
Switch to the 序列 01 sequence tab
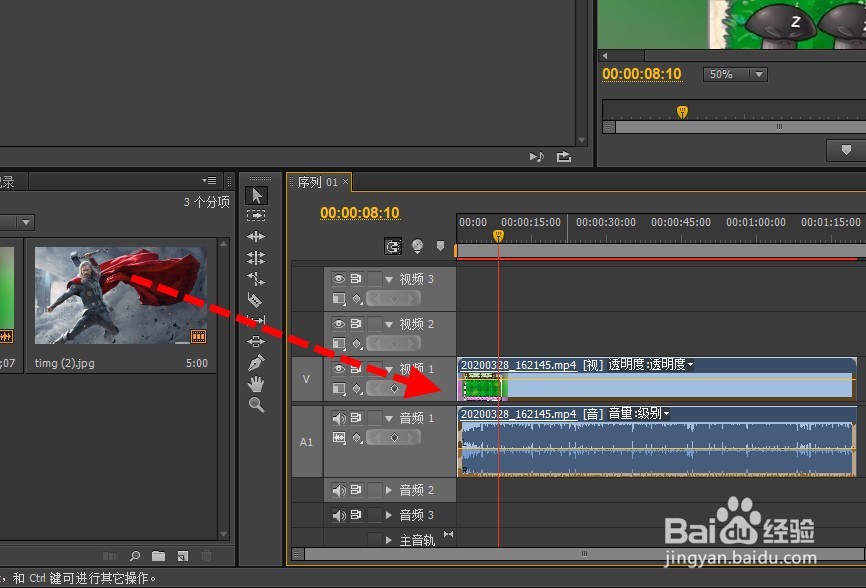point(317,182)
